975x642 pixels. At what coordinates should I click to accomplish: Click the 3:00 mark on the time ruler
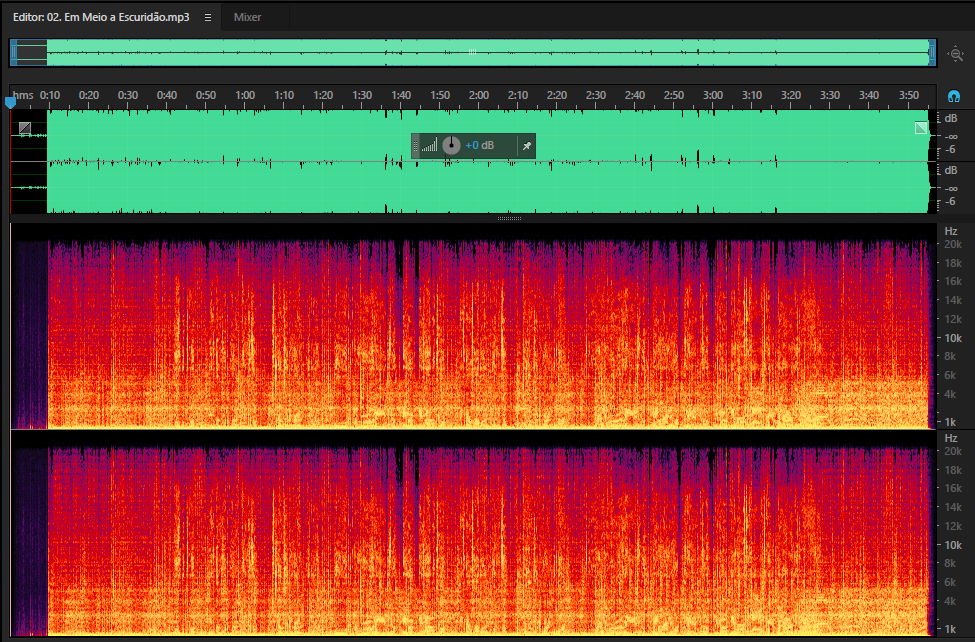tap(713, 95)
